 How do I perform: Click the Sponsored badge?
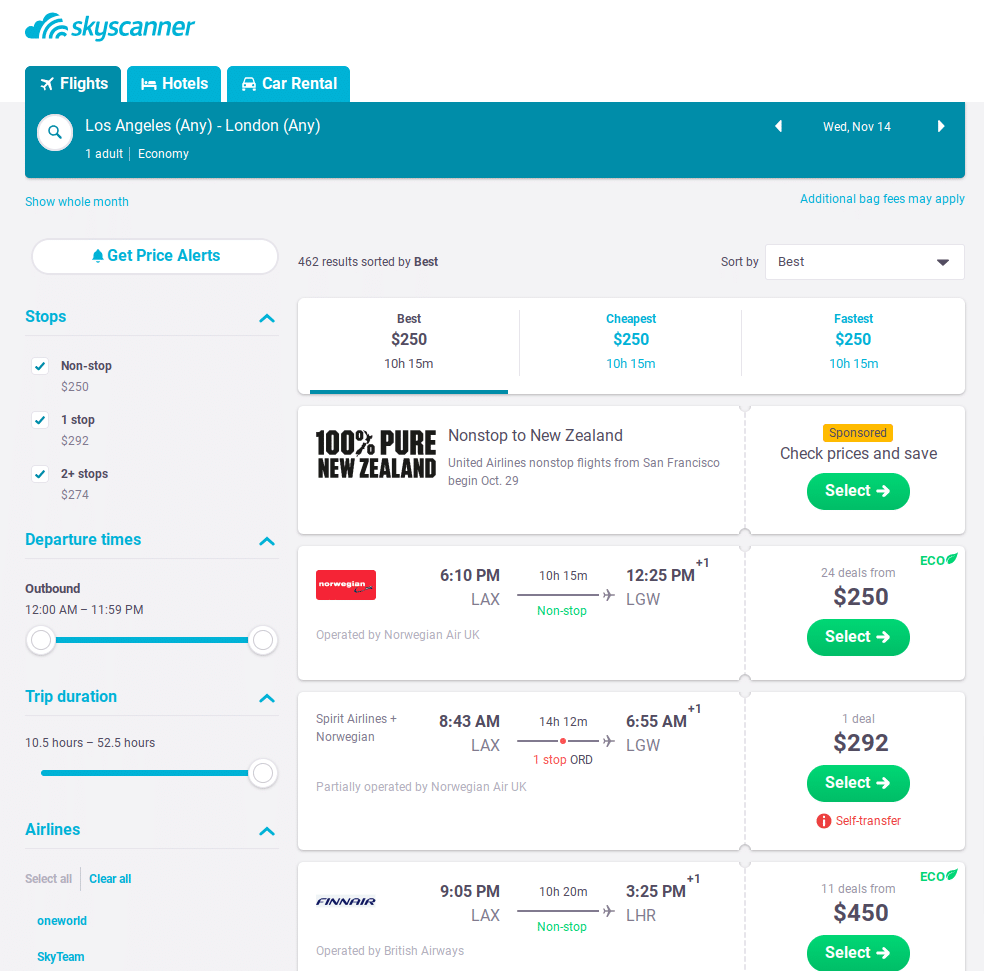858,432
